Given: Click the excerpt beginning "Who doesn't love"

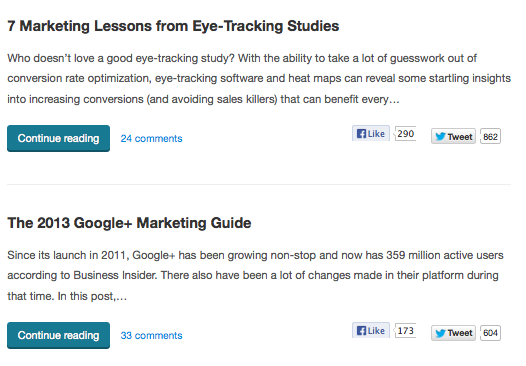Looking at the screenshot, I should 259,79.
